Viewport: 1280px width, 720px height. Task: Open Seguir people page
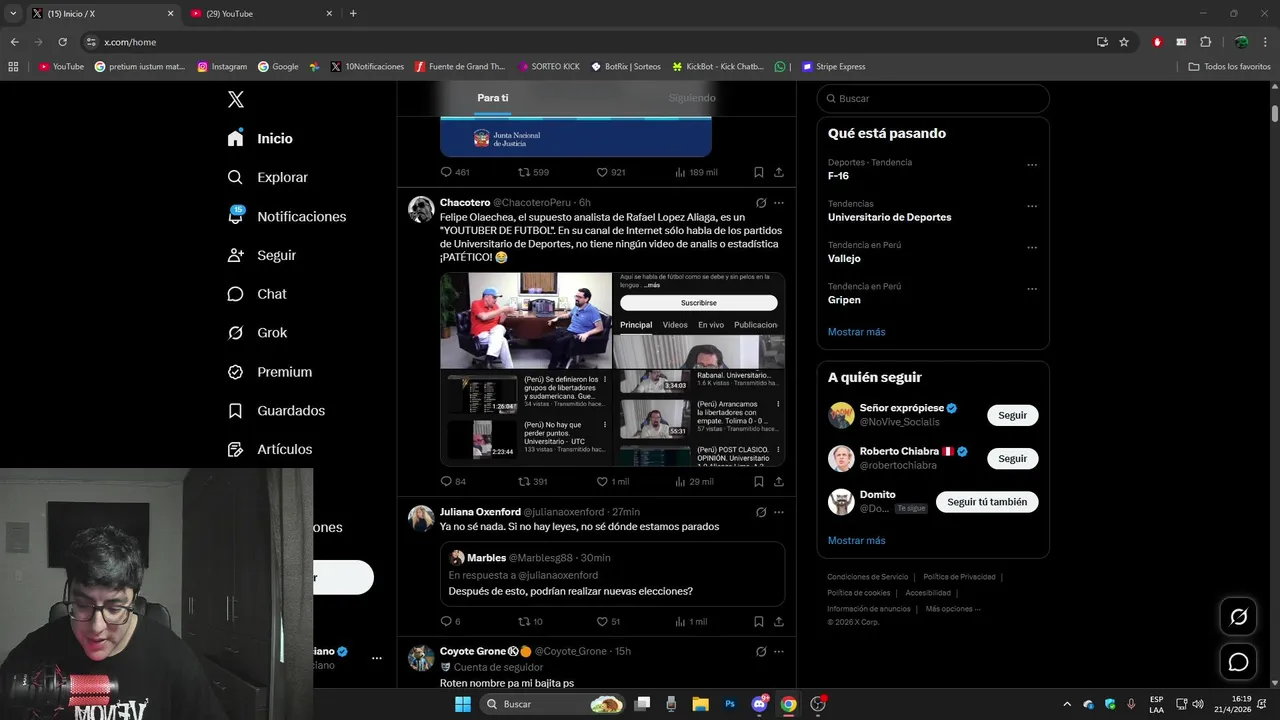[261, 255]
